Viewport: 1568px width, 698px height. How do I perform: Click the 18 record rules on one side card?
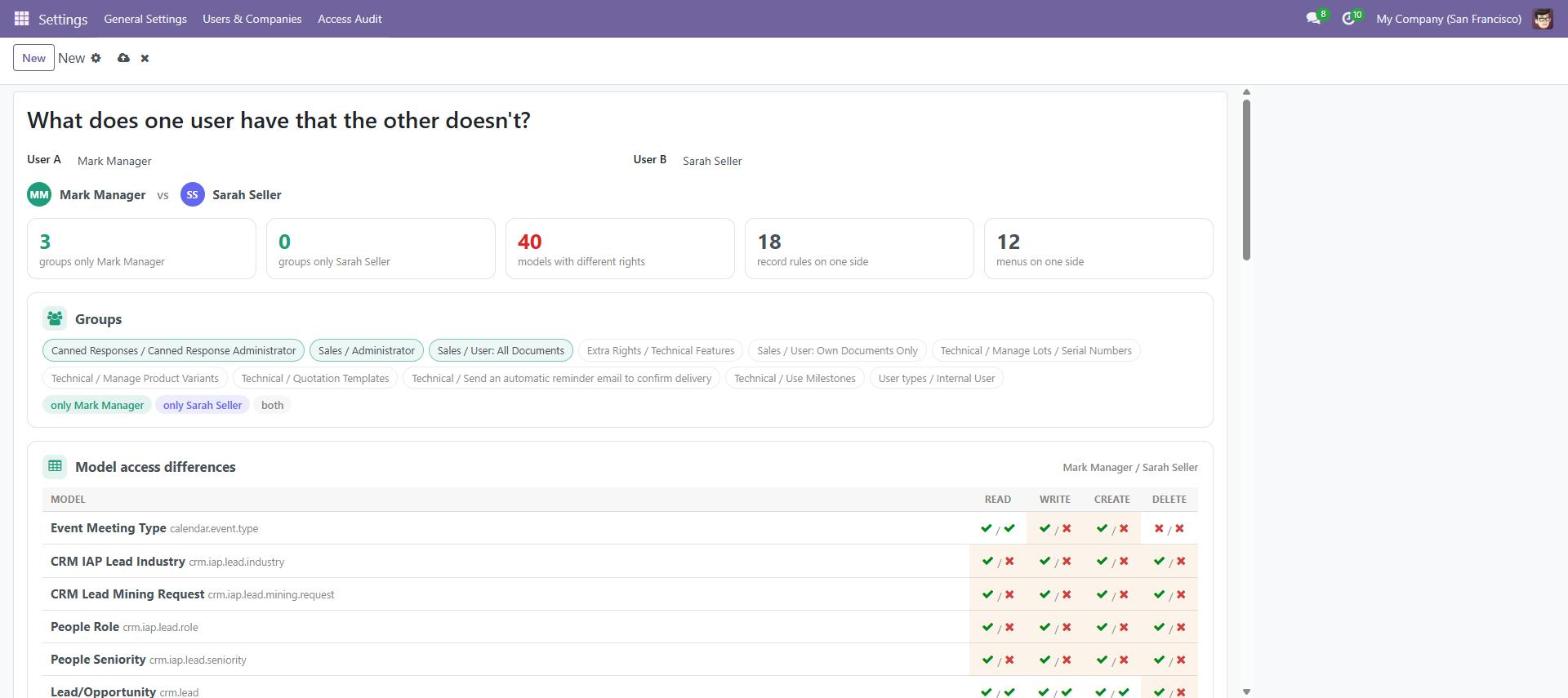(859, 248)
